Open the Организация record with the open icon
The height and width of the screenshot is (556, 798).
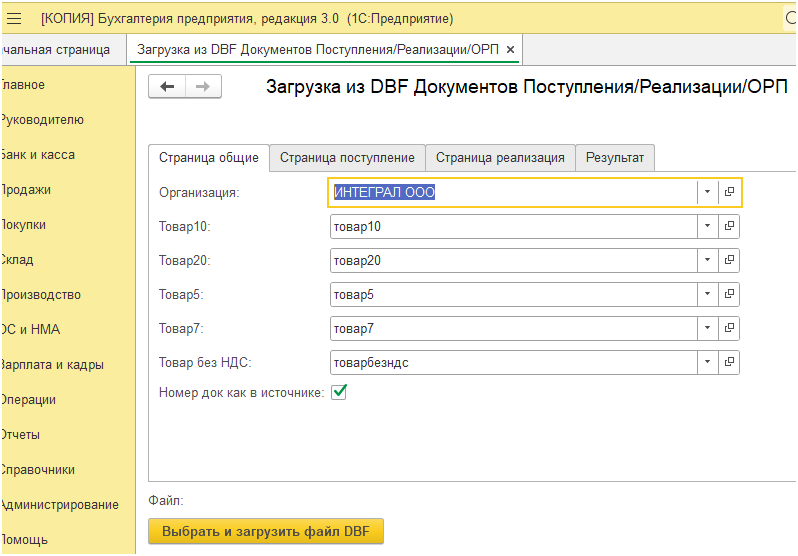pos(729,192)
